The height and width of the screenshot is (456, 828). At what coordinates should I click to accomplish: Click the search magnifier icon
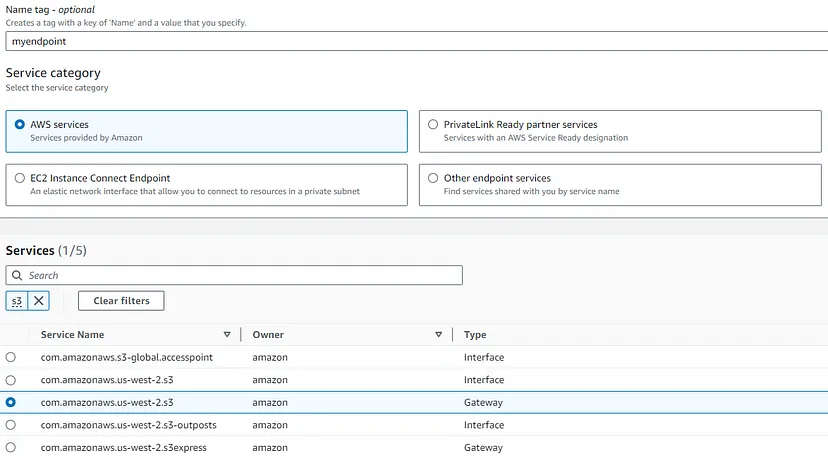coord(17,276)
